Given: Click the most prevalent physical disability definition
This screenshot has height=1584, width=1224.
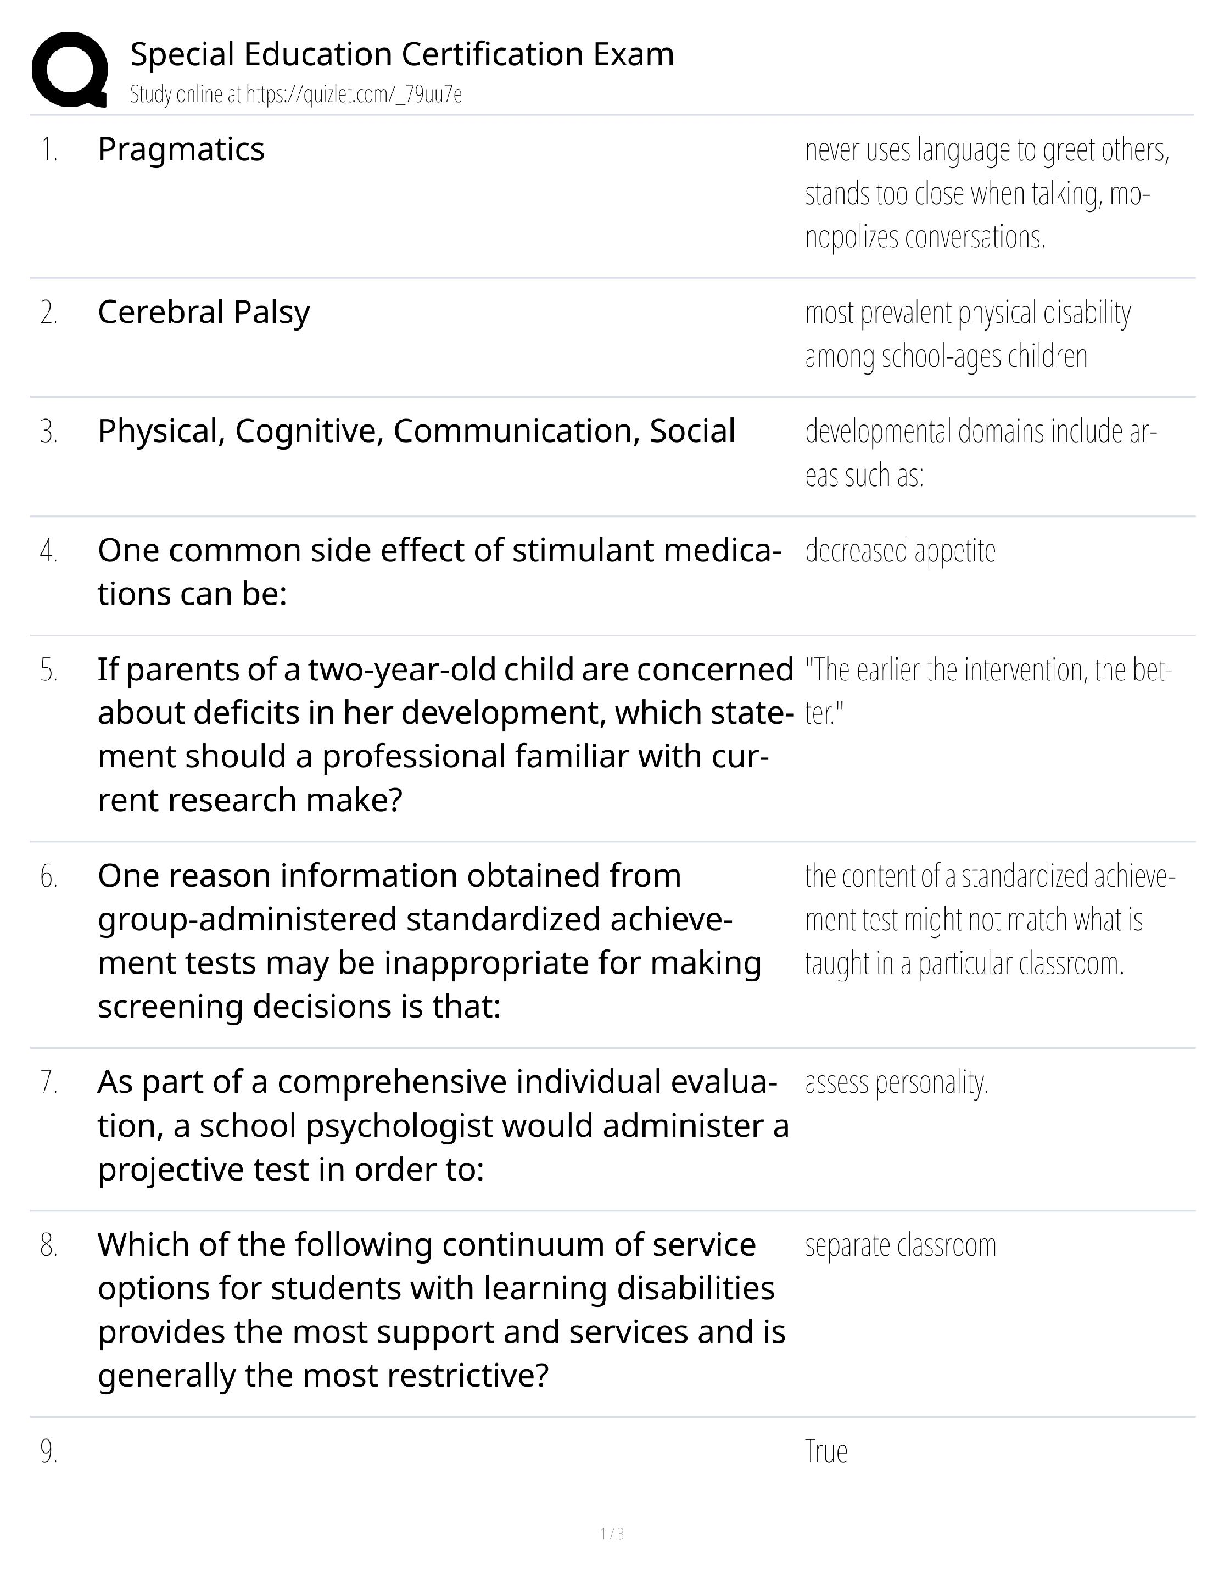Looking at the screenshot, I should (x=967, y=335).
